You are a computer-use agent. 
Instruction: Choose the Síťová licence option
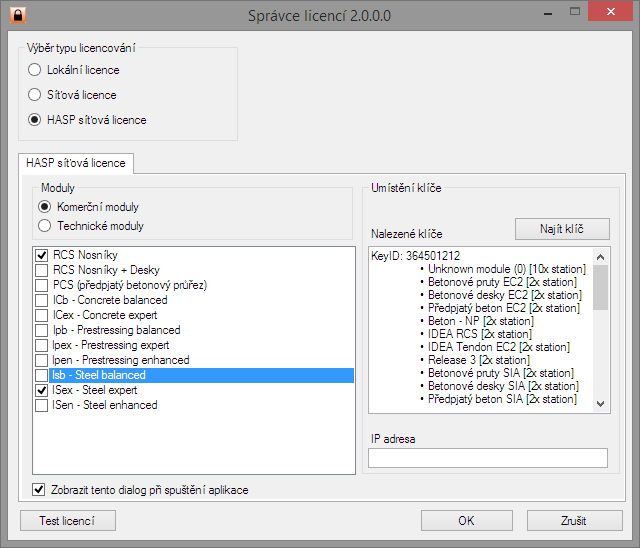34,95
